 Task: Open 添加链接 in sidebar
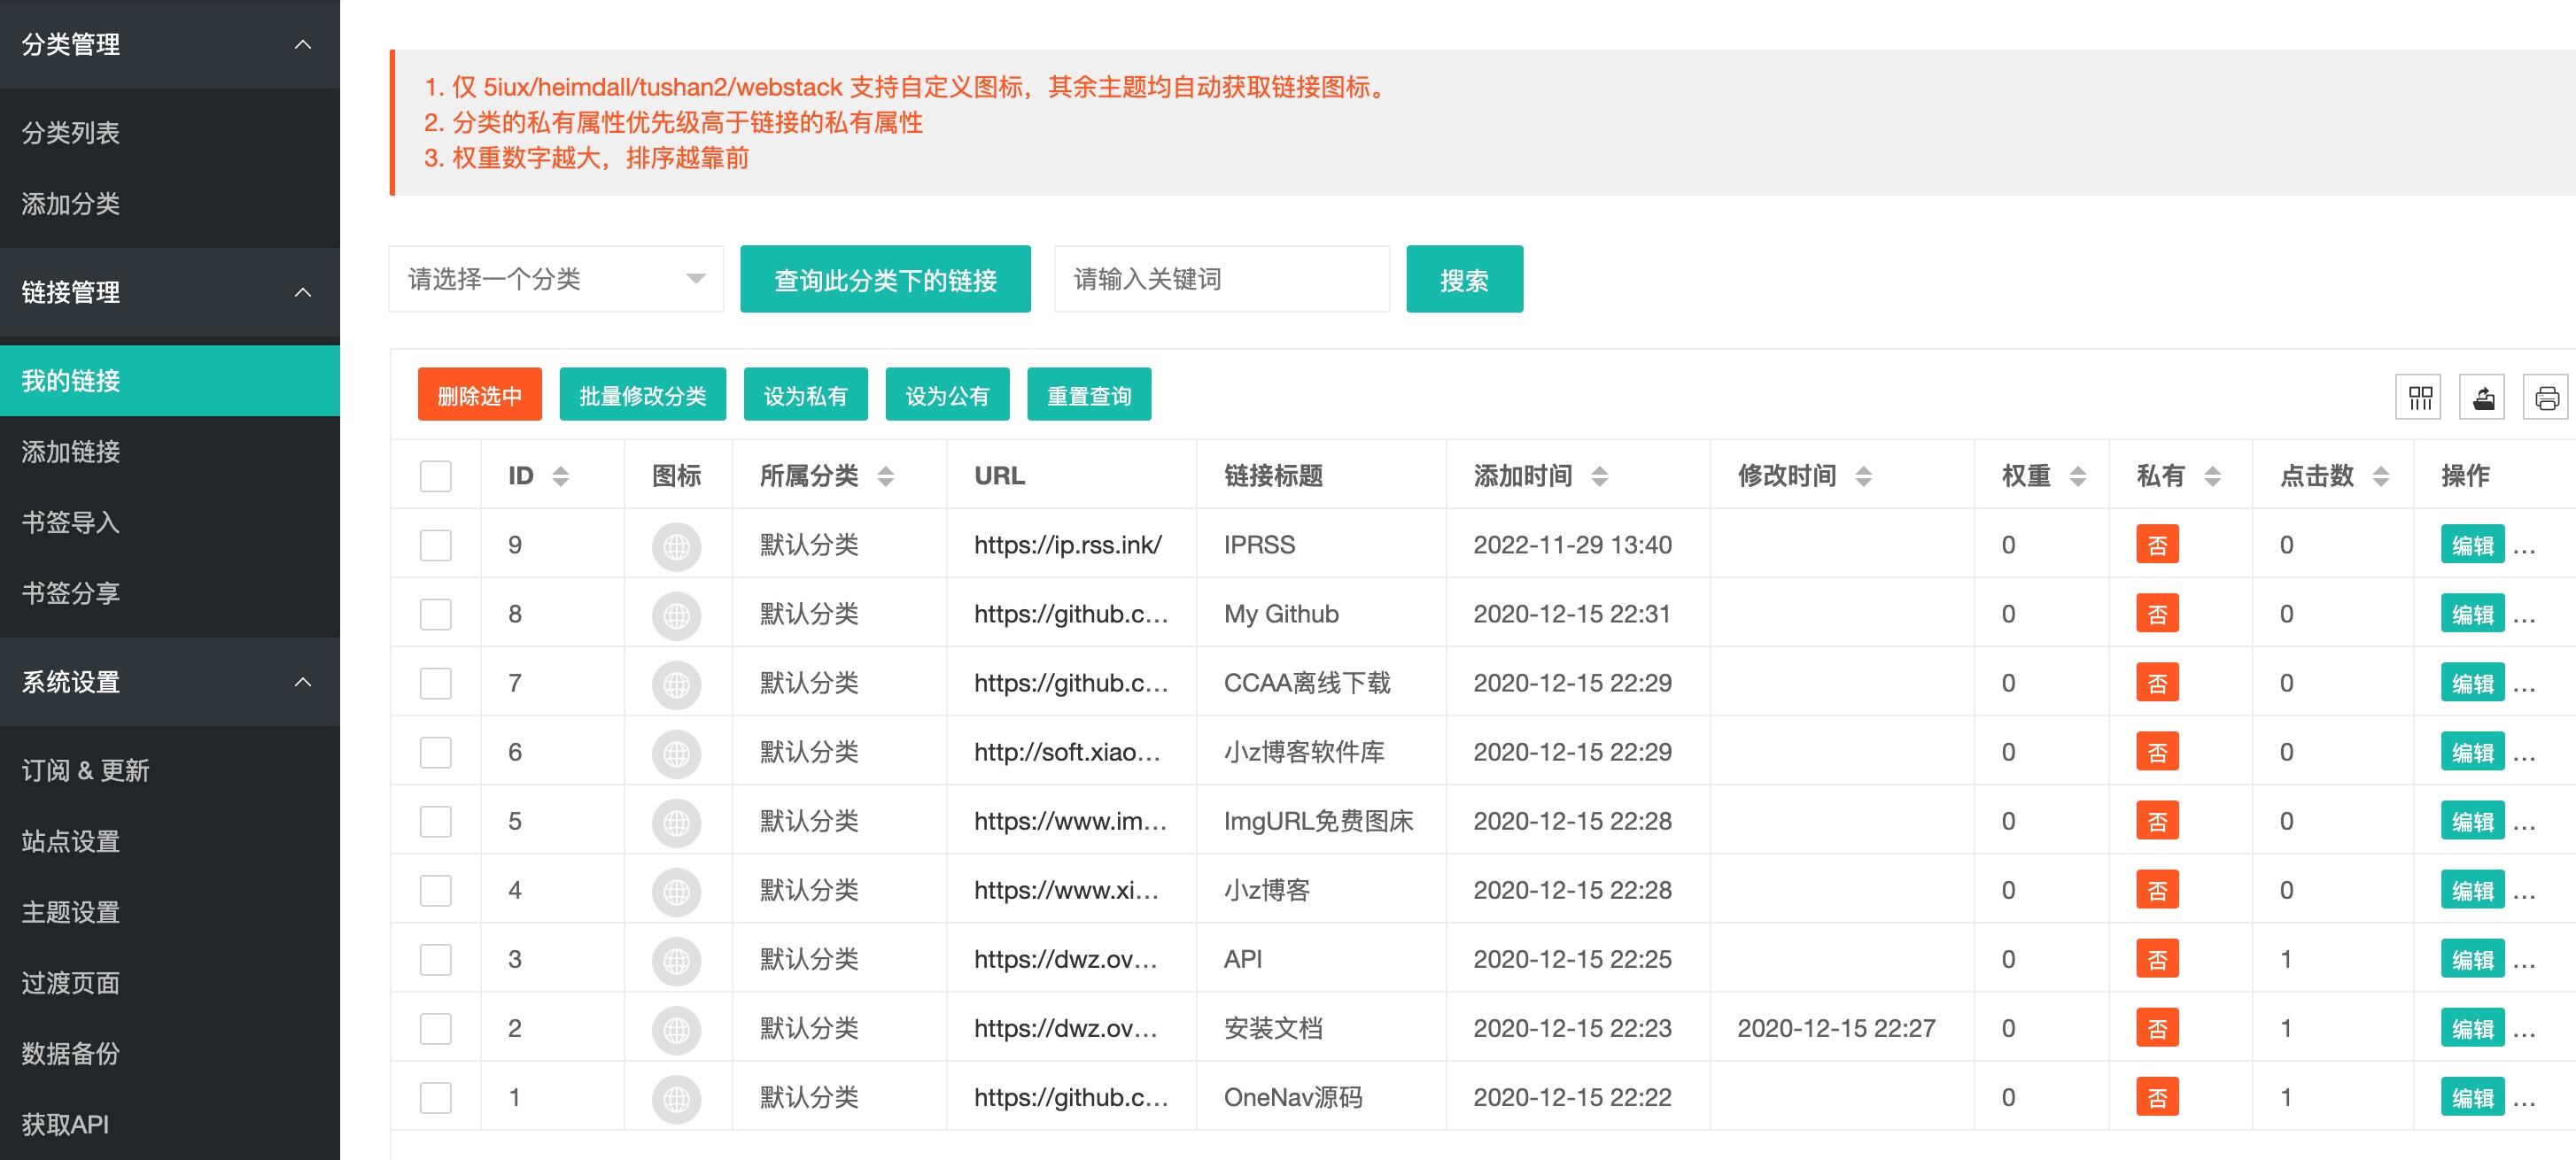71,452
